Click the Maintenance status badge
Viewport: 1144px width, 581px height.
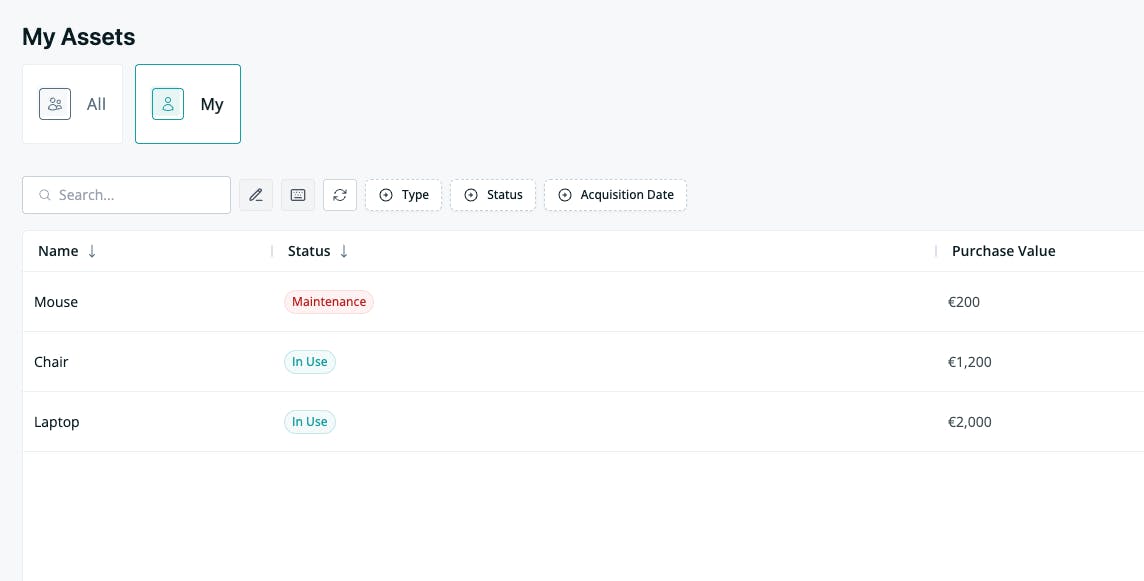pos(329,301)
